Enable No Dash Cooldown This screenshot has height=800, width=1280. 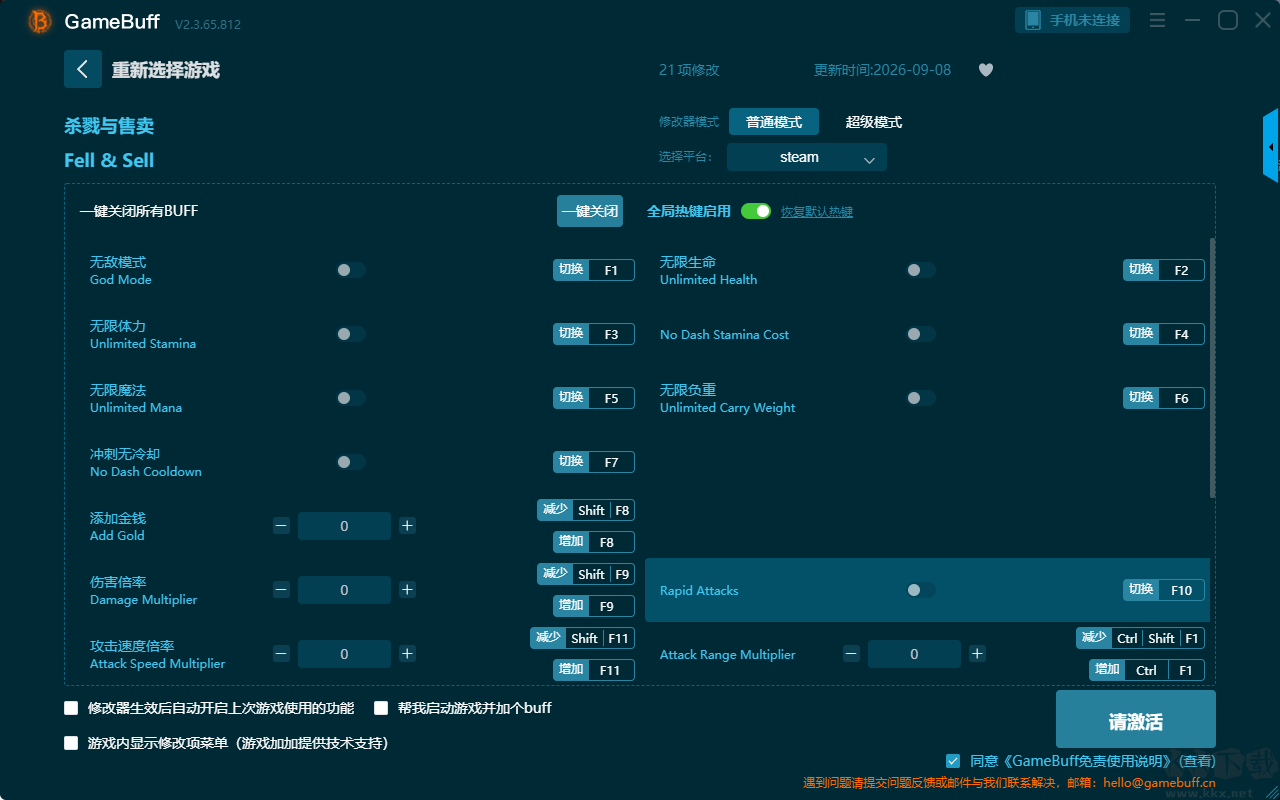pyautogui.click(x=351, y=462)
